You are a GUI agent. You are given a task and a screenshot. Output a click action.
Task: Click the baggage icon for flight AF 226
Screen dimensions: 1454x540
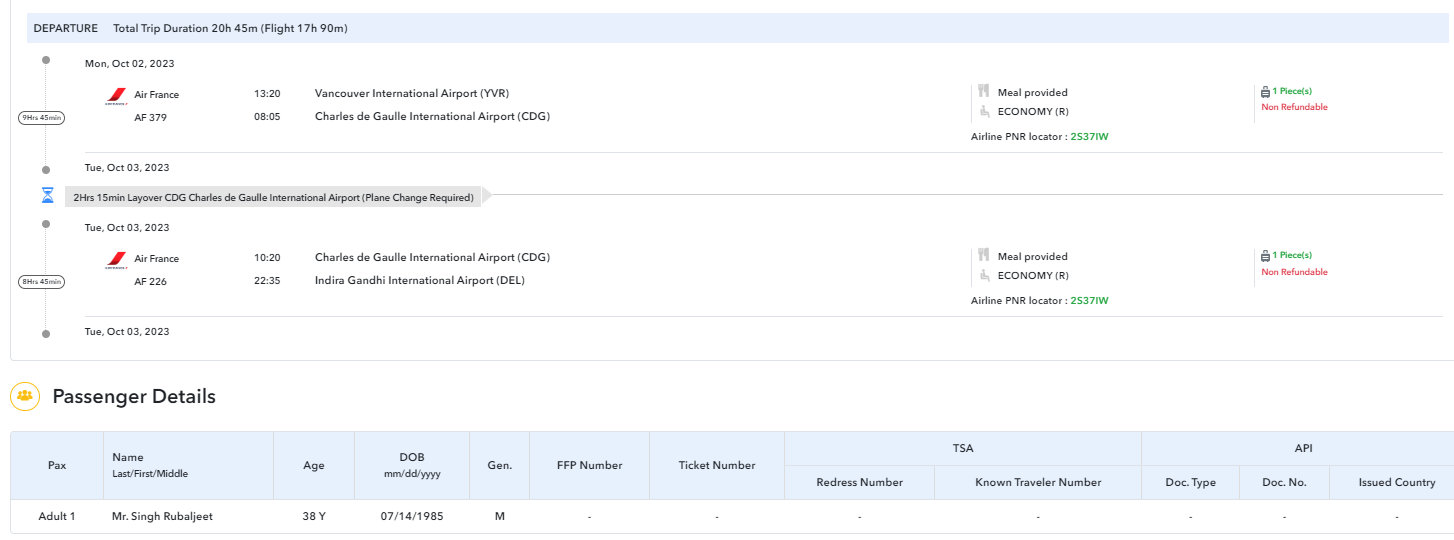[1266, 255]
